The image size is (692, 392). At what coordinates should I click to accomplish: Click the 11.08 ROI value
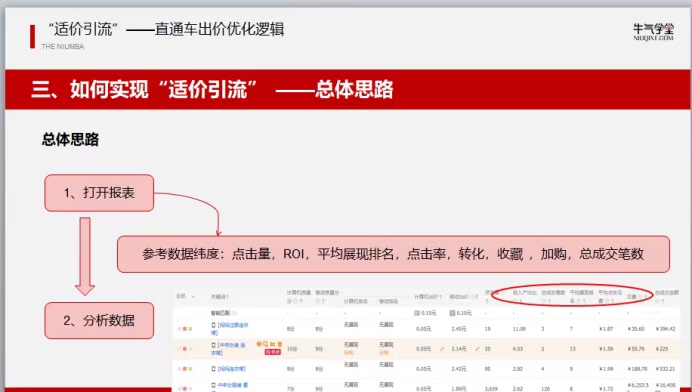(519, 329)
